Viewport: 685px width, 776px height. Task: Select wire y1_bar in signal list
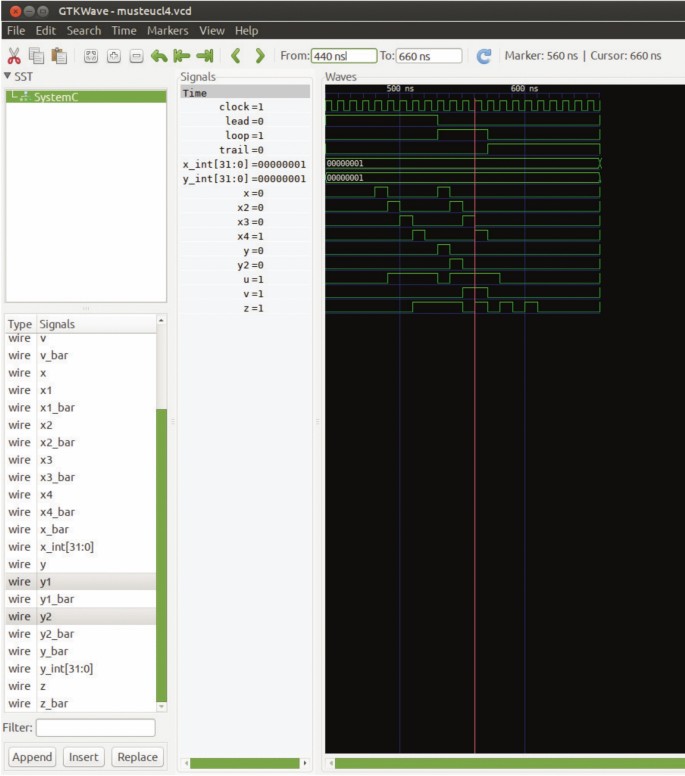(x=81, y=599)
